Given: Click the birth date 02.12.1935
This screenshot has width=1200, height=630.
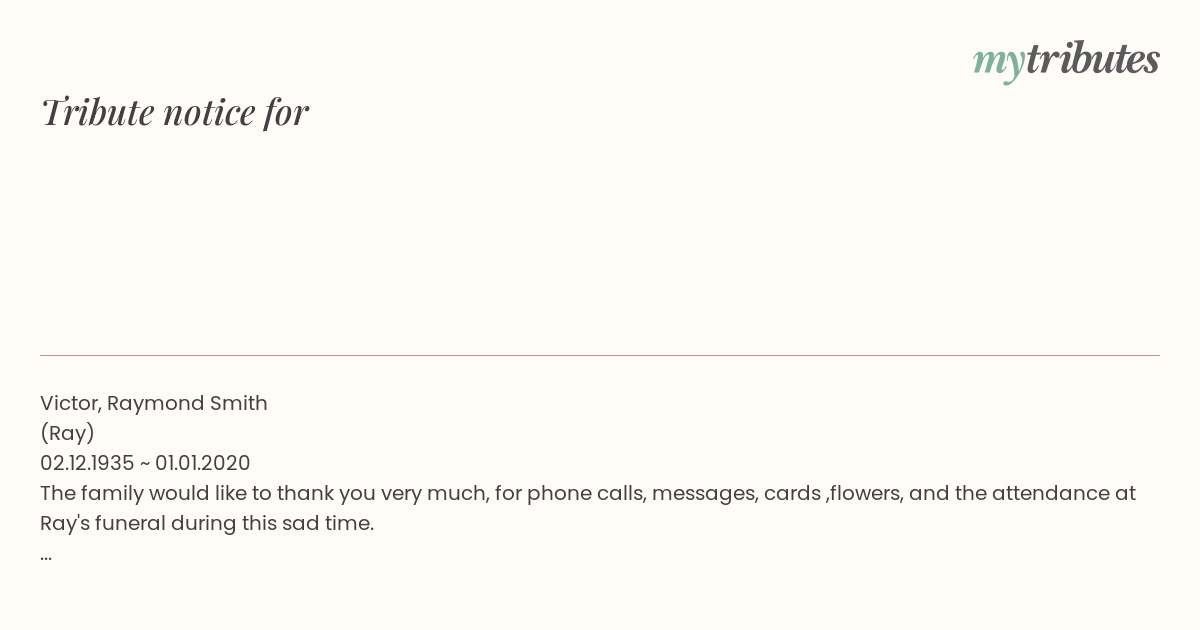Looking at the screenshot, I should click(87, 463).
